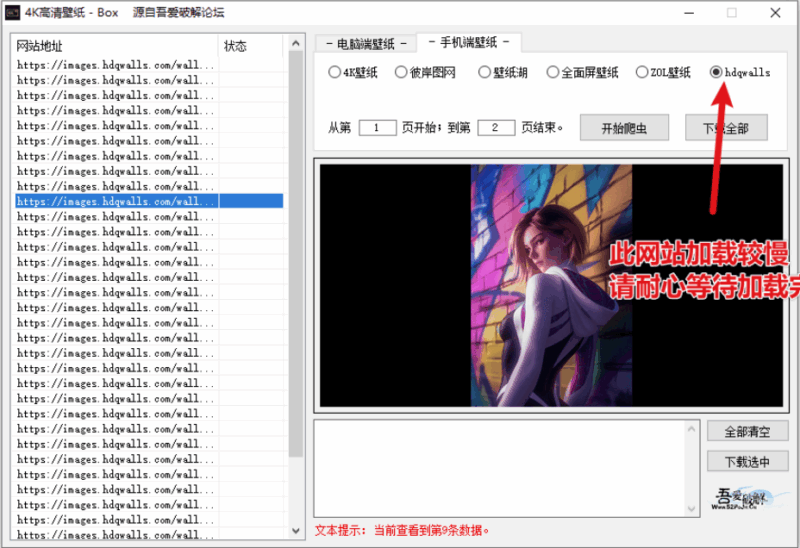Click the wallpaper preview image
Image resolution: width=800 pixels, height=548 pixels.
(551, 285)
